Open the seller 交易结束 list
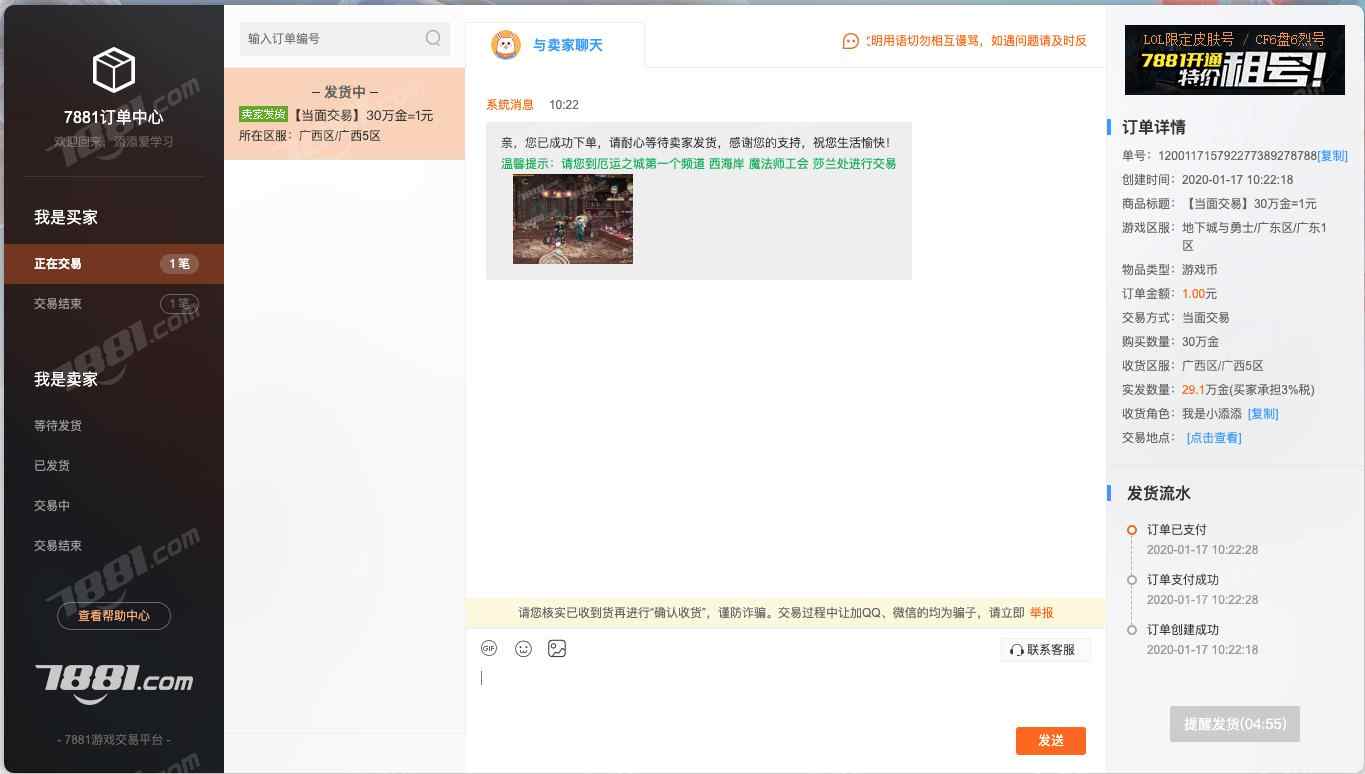The image size is (1365, 774). 58,546
